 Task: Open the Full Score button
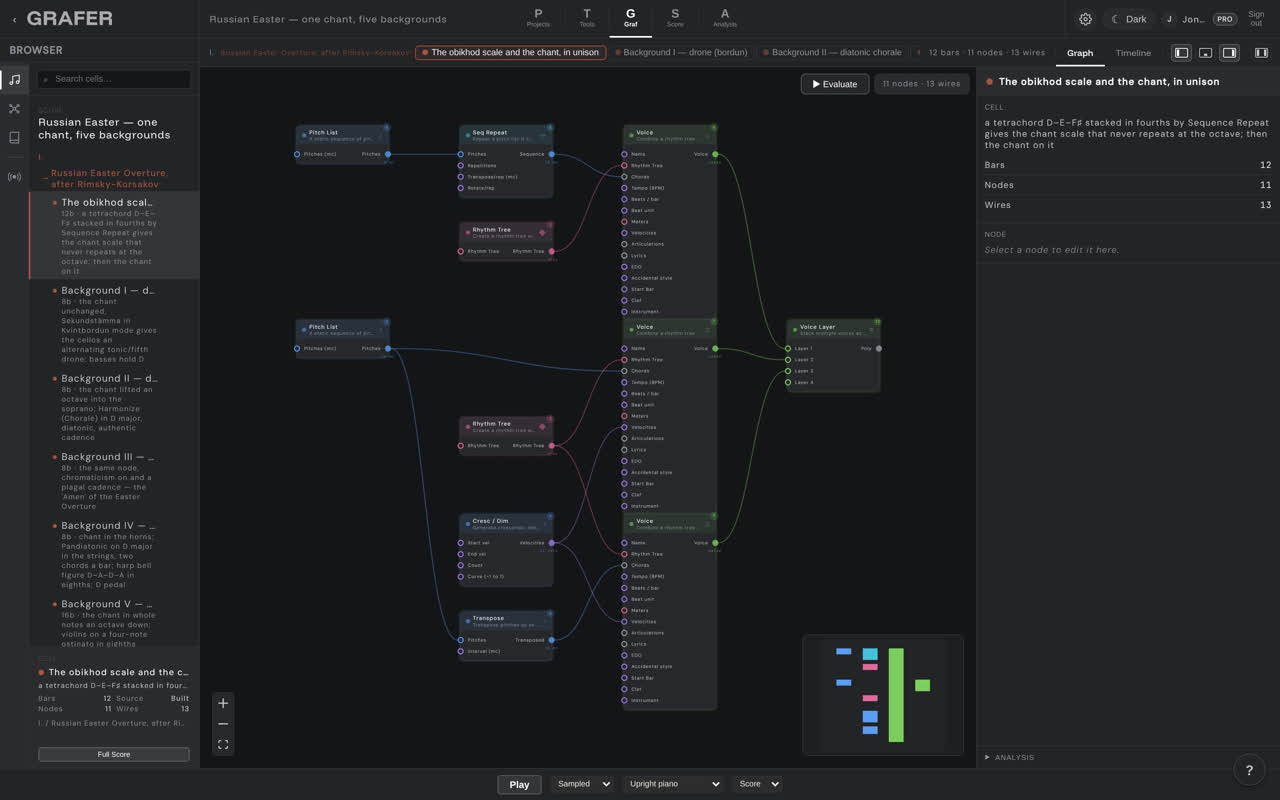coord(114,754)
